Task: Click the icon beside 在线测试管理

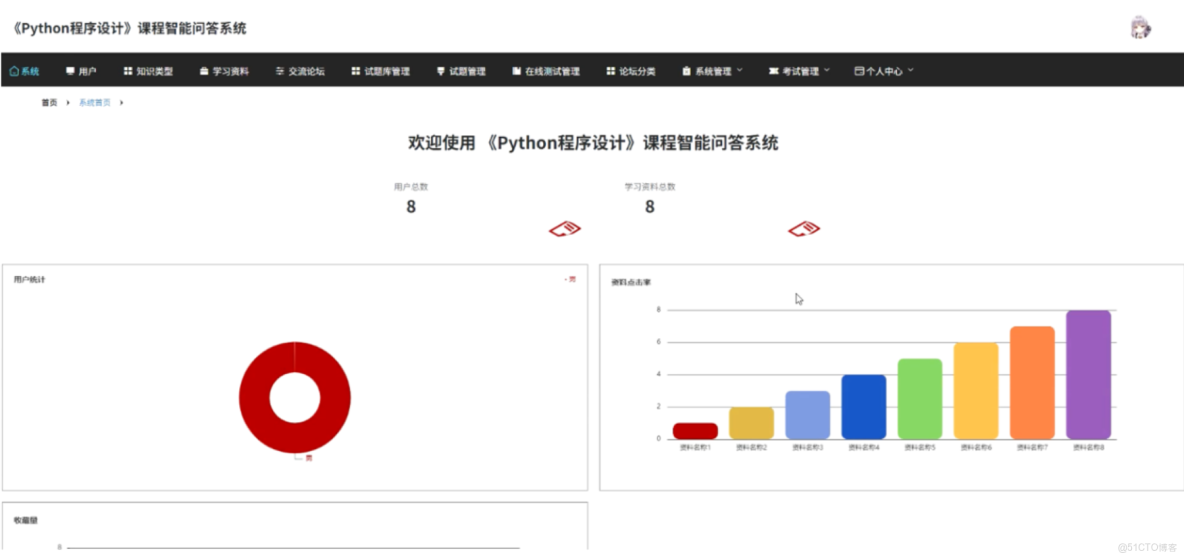Action: click(x=516, y=72)
